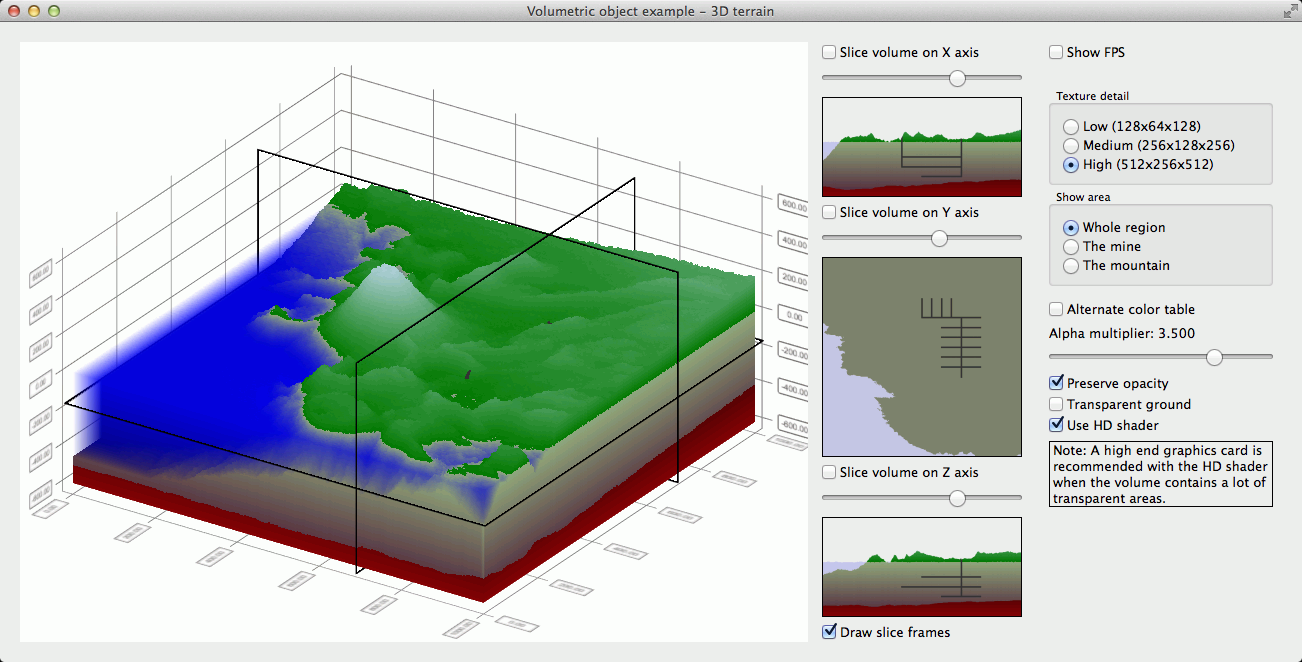Select Whole region display option
The image size is (1302, 662).
tap(1070, 227)
